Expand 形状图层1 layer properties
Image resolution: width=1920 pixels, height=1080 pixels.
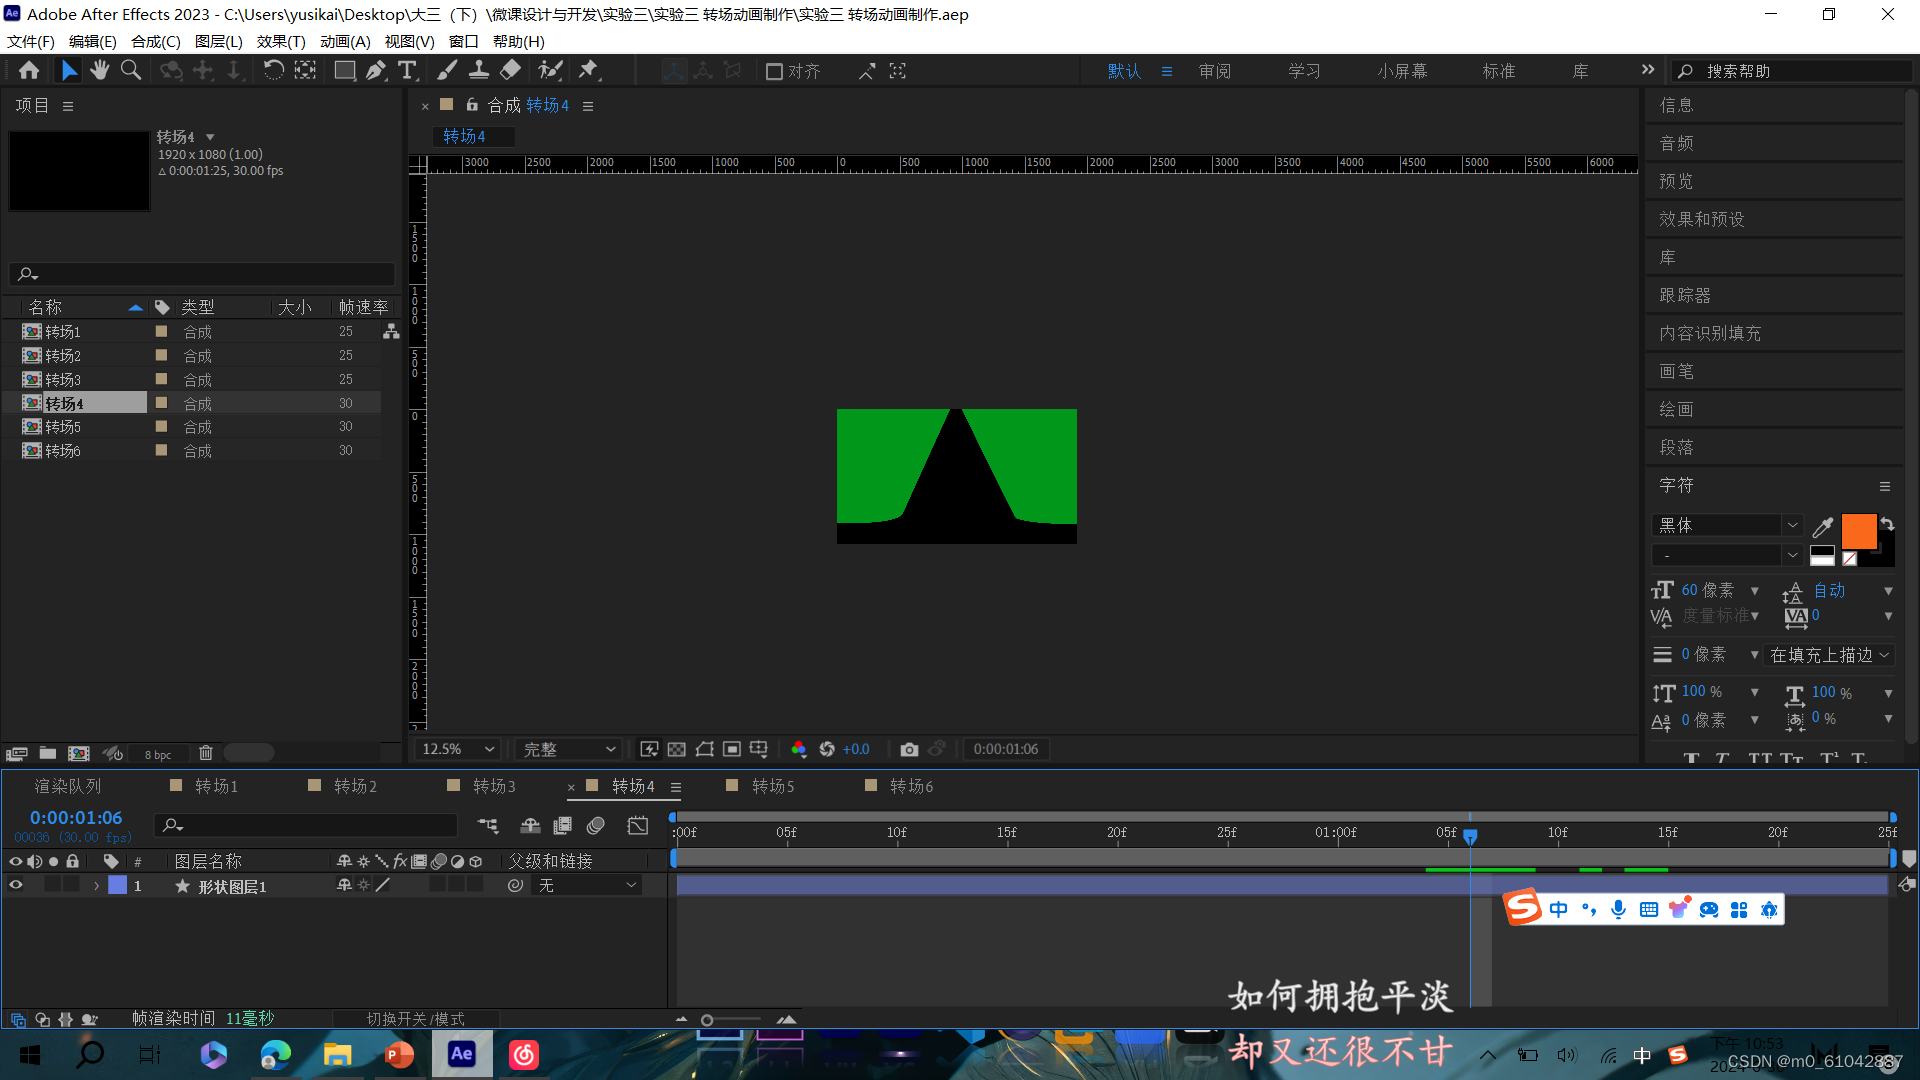click(x=96, y=886)
